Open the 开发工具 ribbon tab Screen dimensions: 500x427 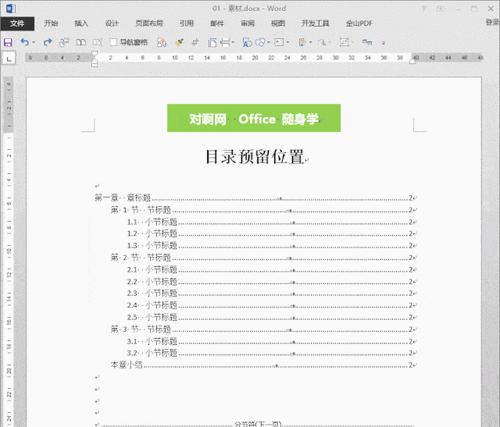pos(315,23)
